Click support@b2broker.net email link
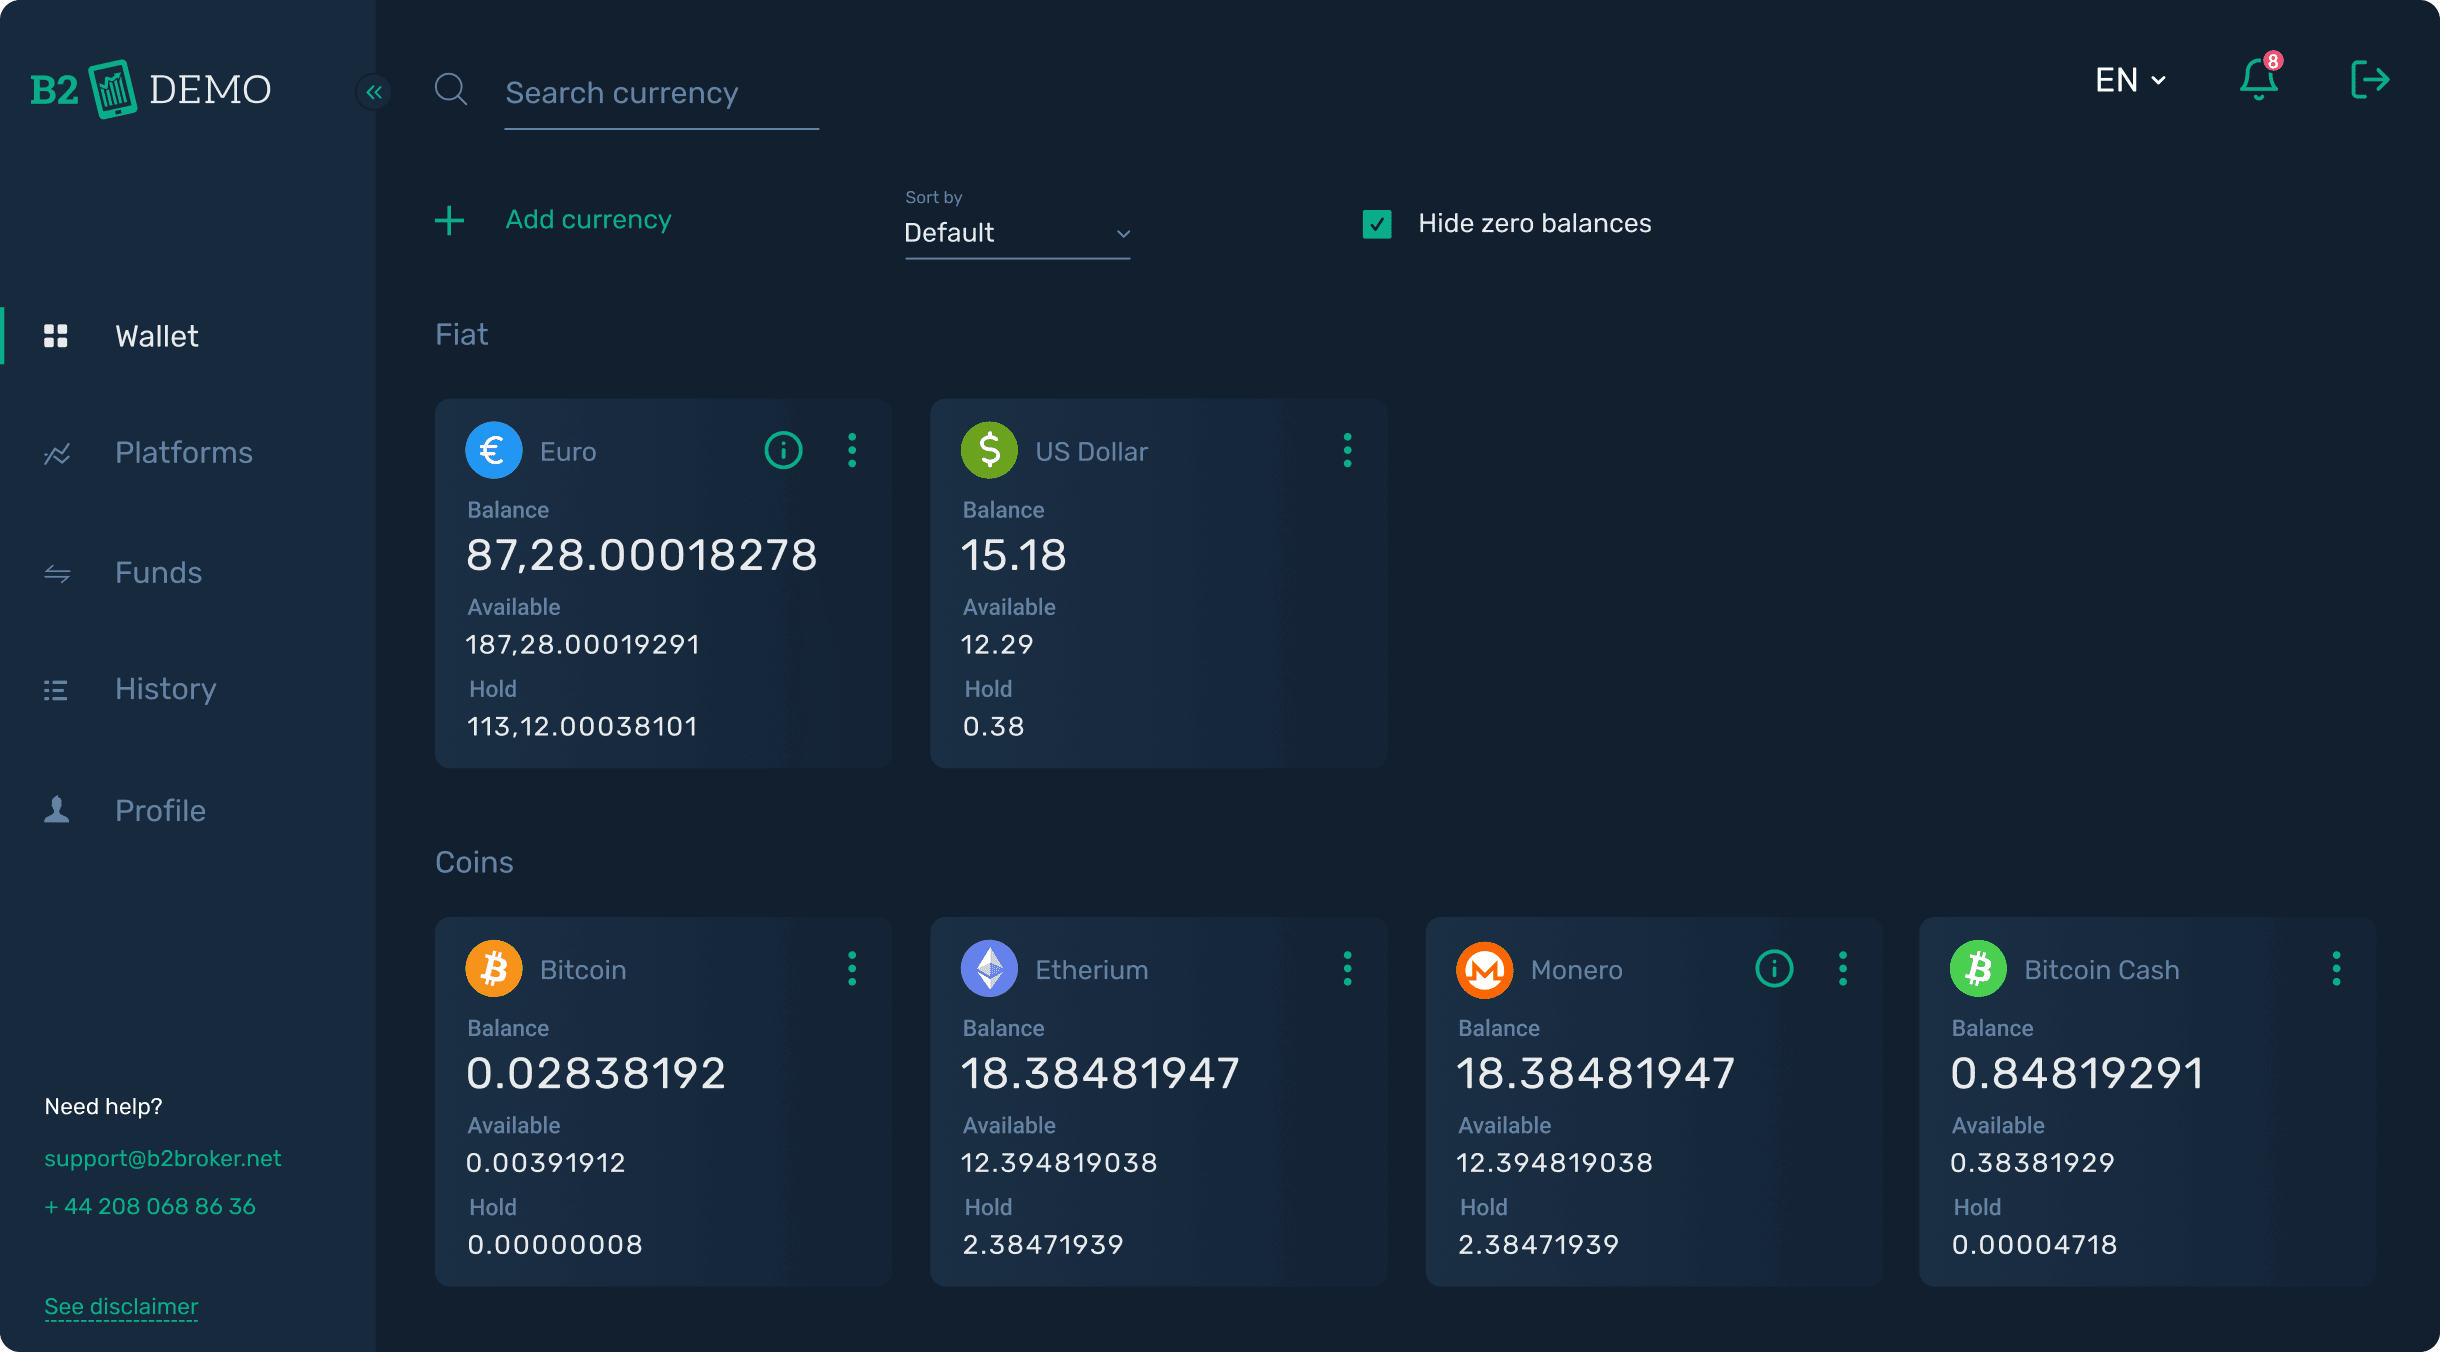 [x=162, y=1158]
